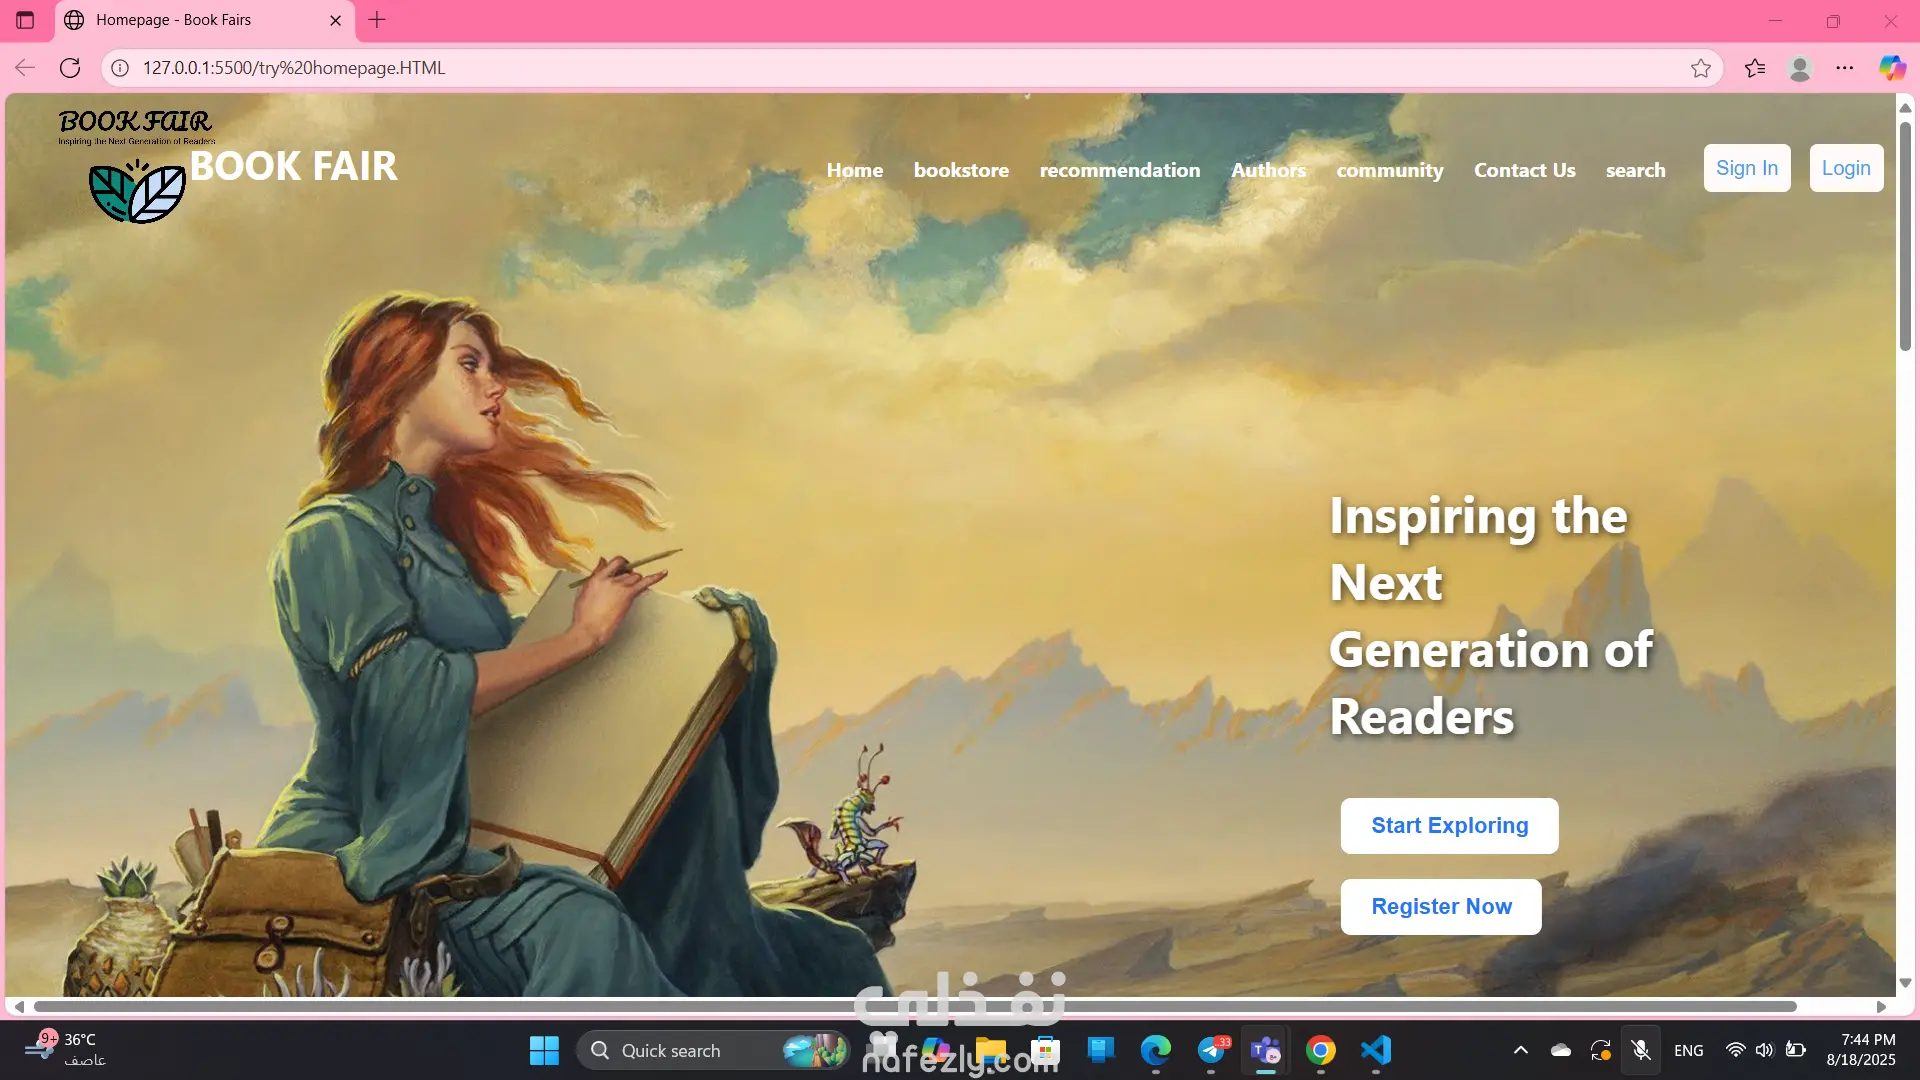Viewport: 1920px width, 1080px height.
Task: Switch input language from ENG
Action: [x=1689, y=1051]
